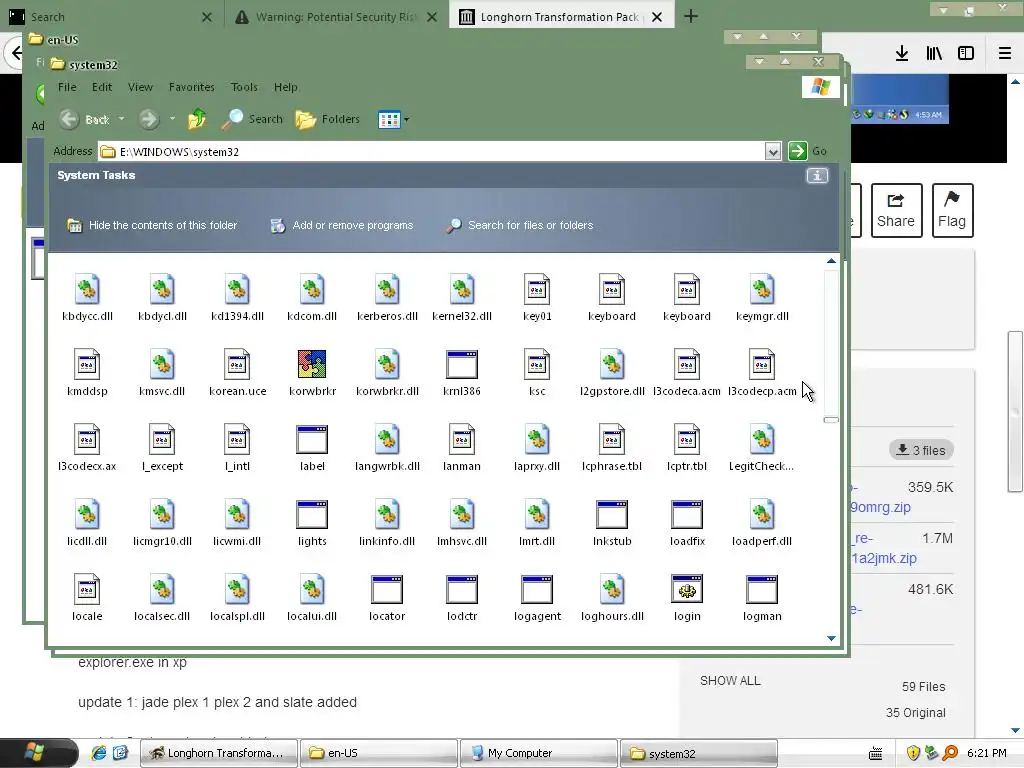Click the Flag button on page
Viewport: 1024px width, 768px height.
pos(952,210)
